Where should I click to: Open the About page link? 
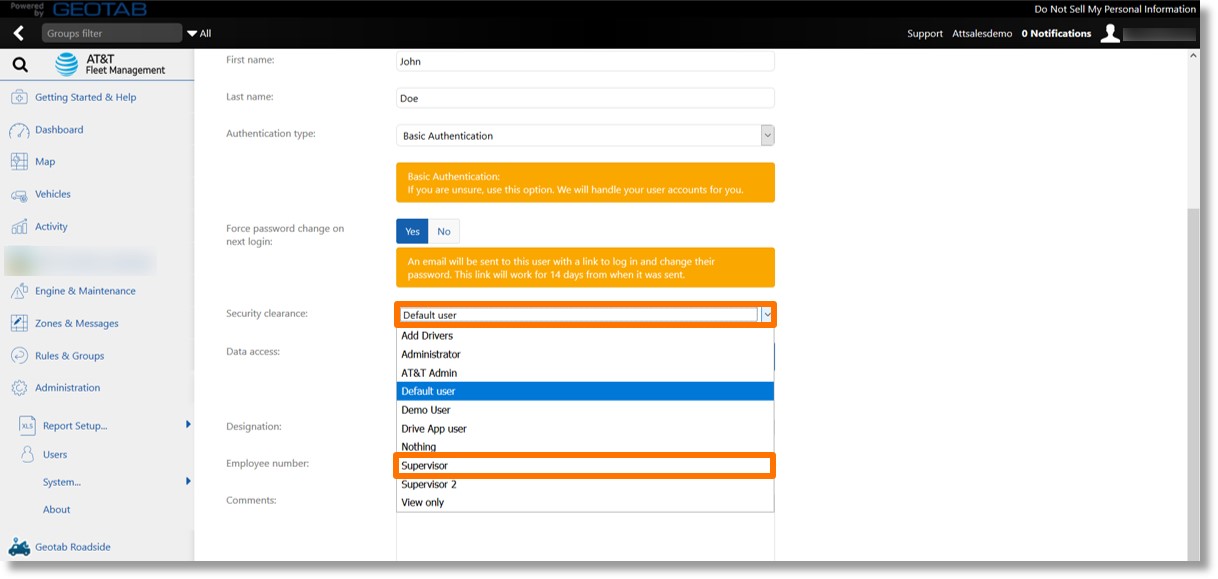tap(57, 510)
